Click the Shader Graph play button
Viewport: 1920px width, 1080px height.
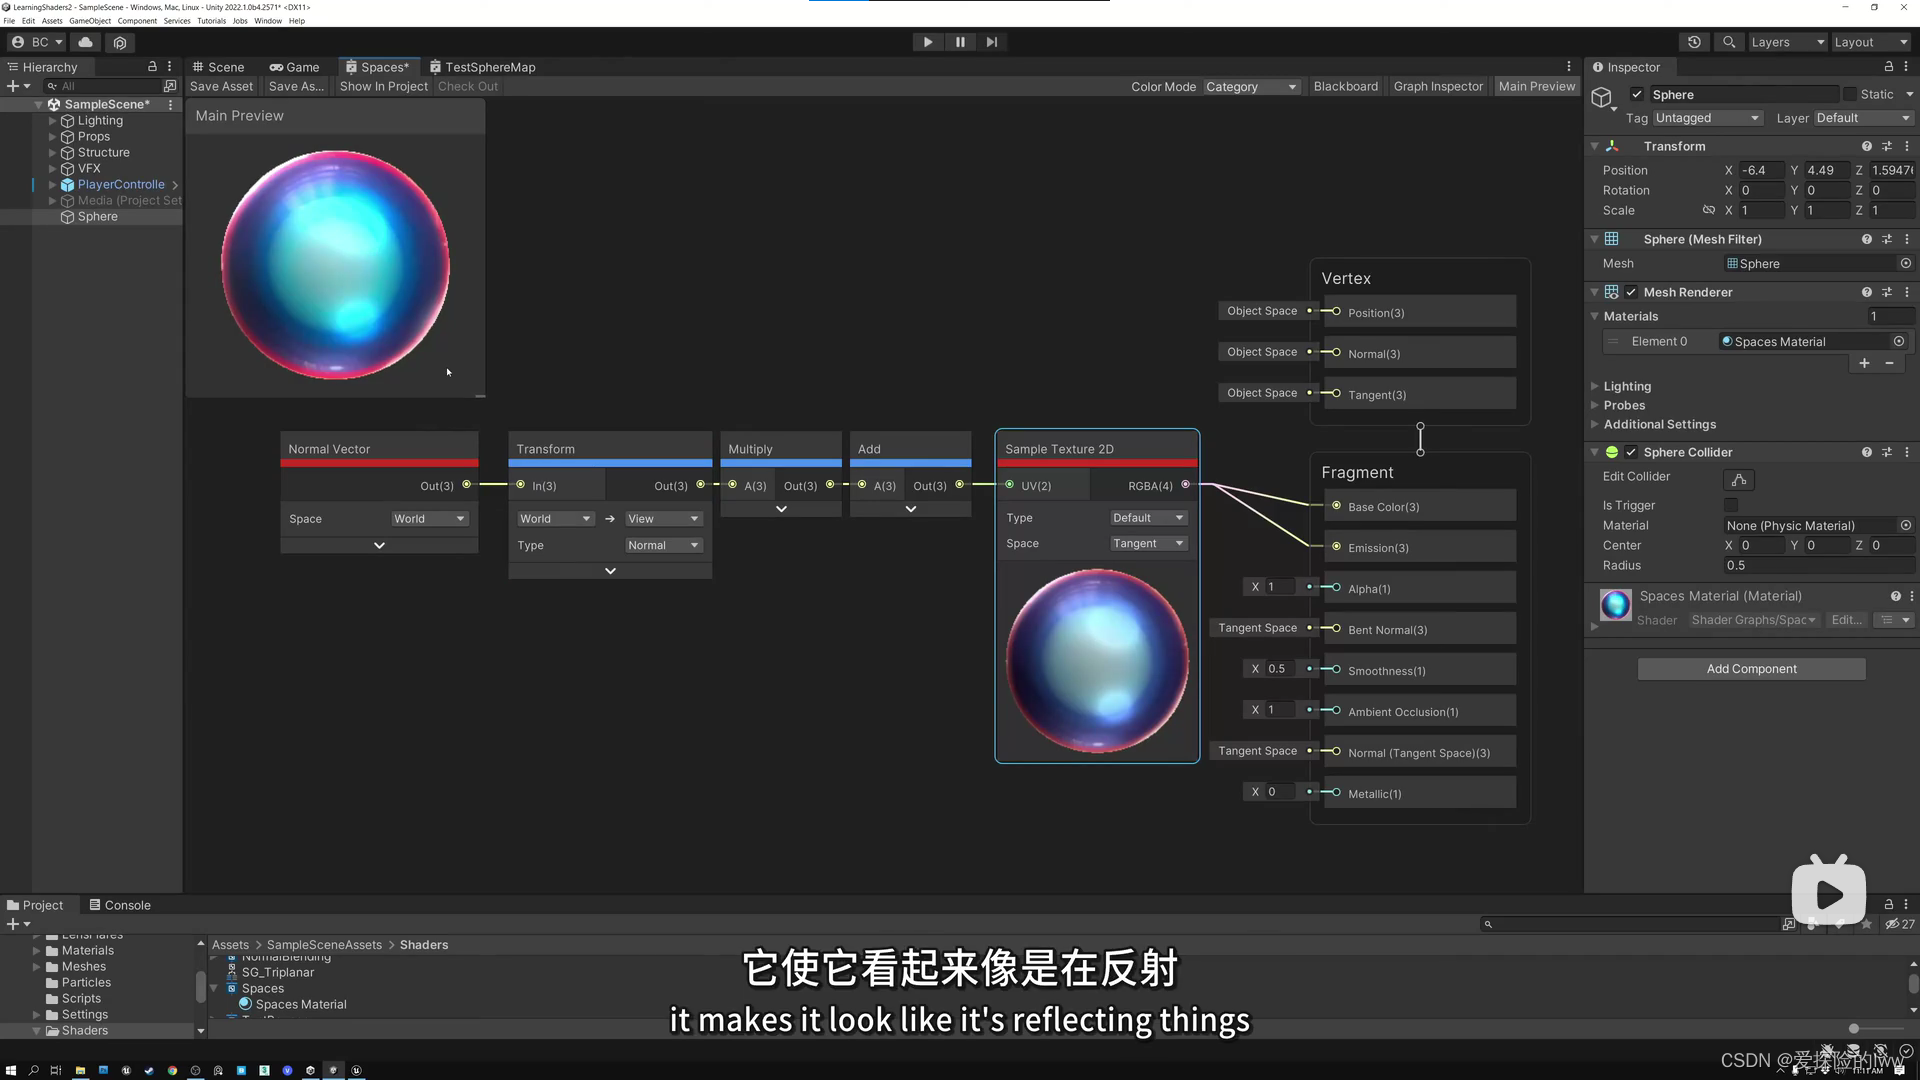pyautogui.click(x=927, y=41)
